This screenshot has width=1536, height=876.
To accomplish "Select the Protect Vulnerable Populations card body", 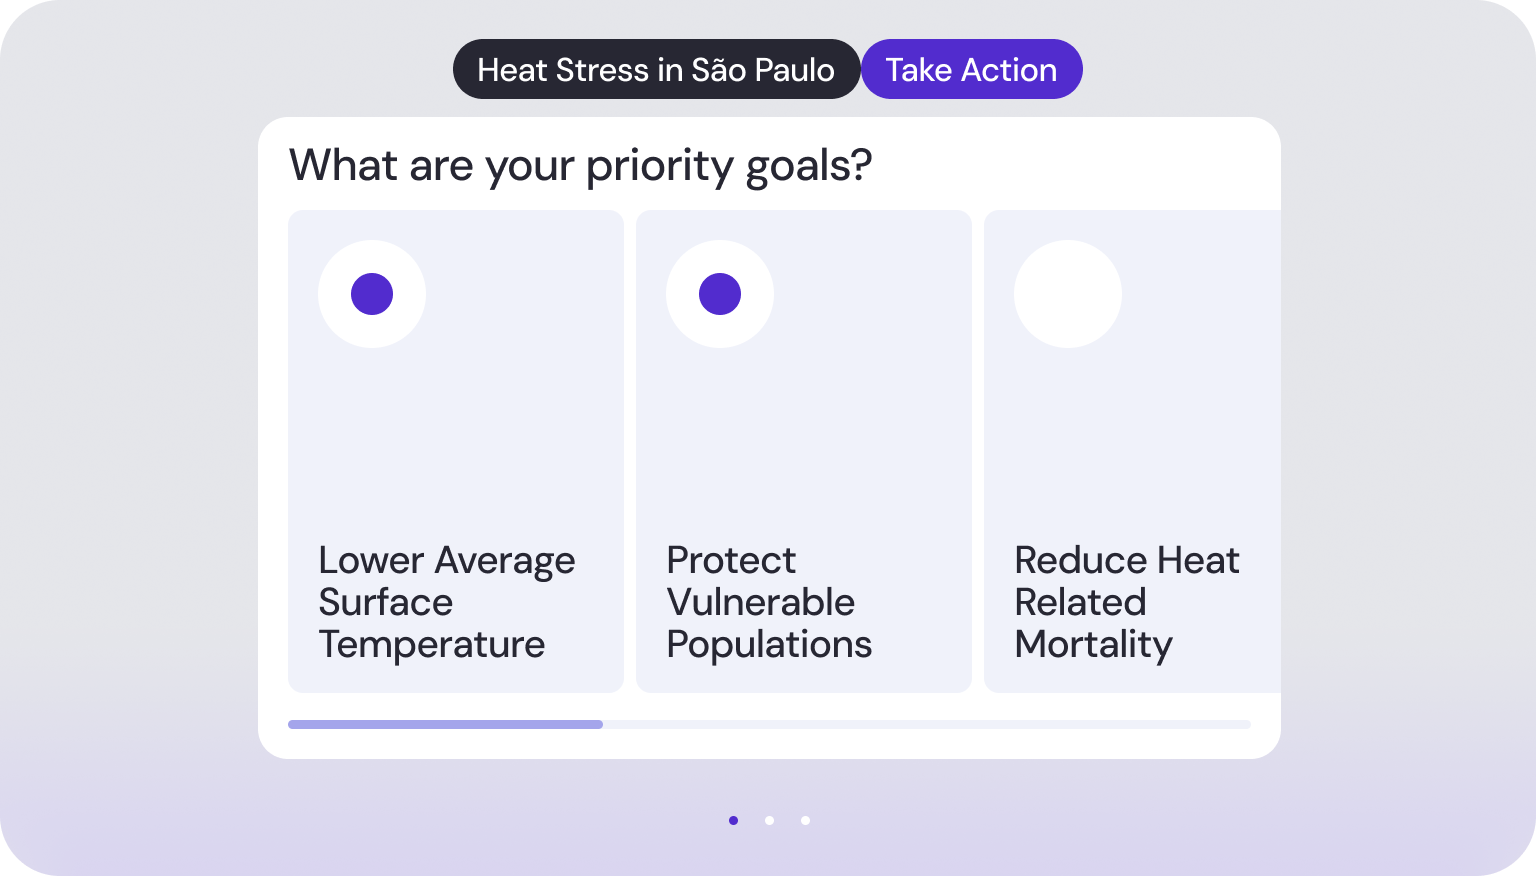I will pos(804,451).
